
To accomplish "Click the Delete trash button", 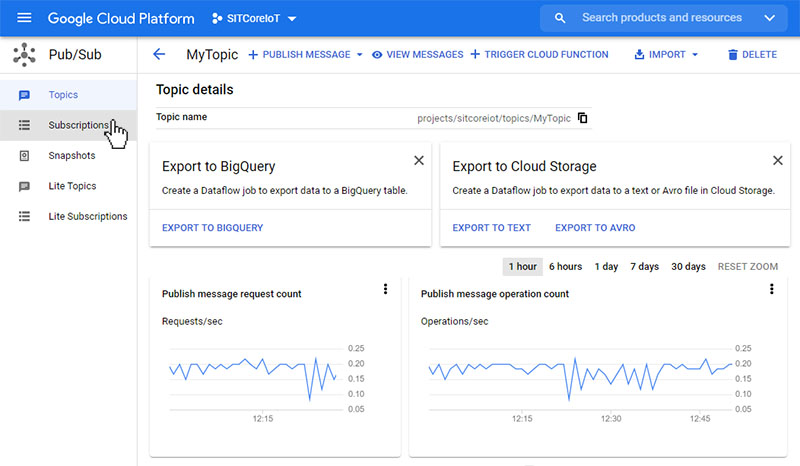I will pyautogui.click(x=752, y=55).
